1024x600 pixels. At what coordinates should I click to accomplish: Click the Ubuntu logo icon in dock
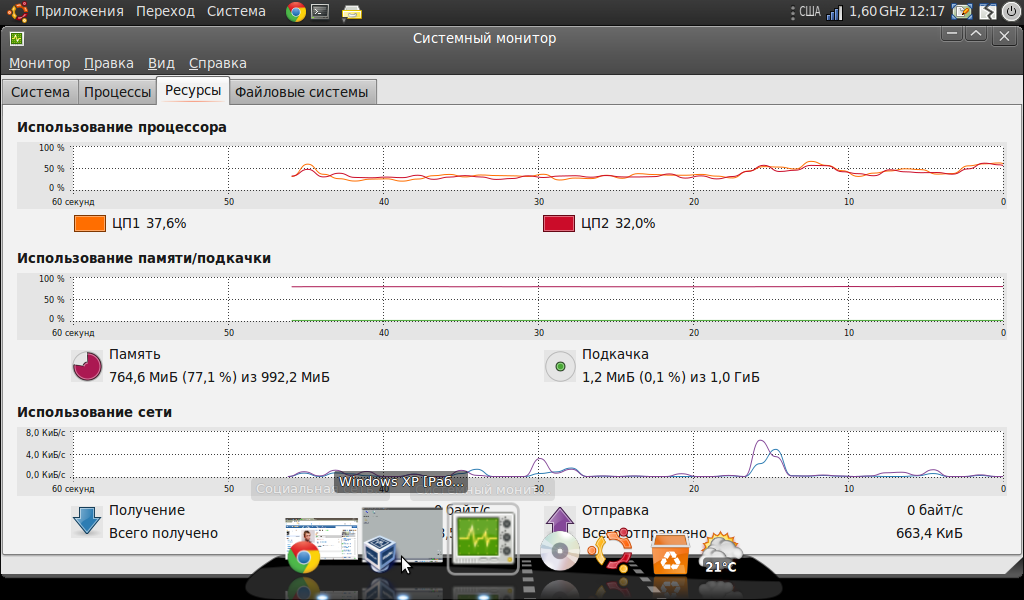pyautogui.click(x=611, y=550)
